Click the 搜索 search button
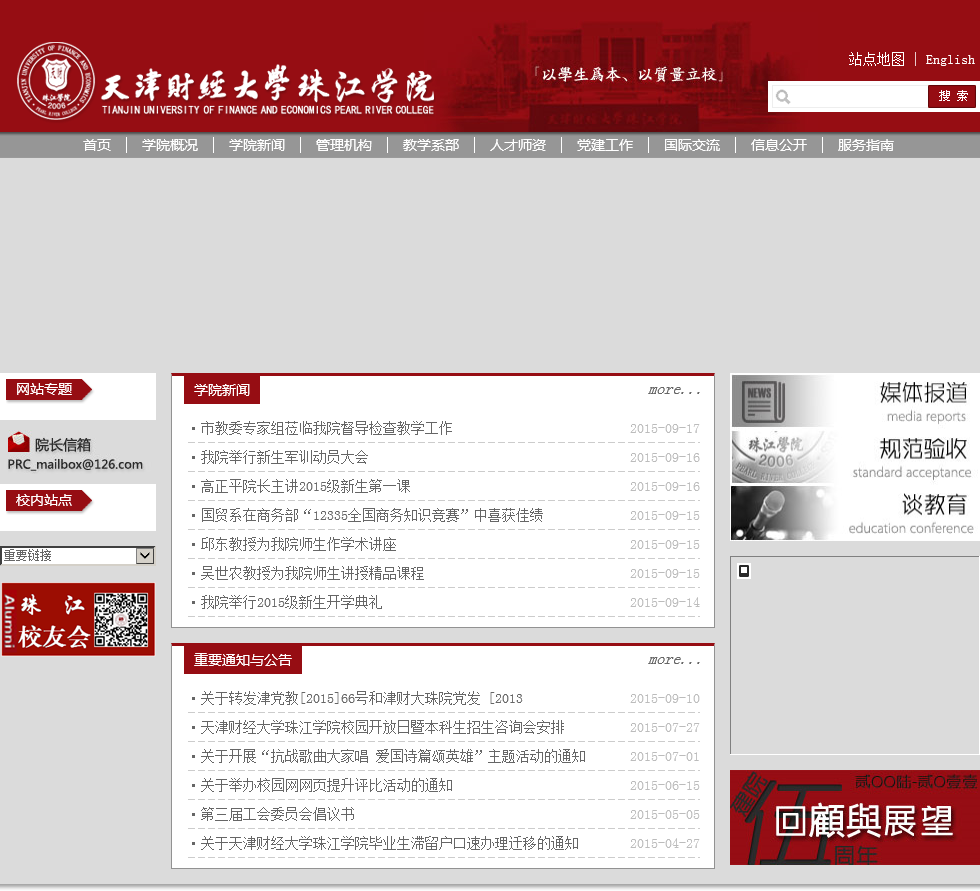This screenshot has width=980, height=891. (952, 96)
